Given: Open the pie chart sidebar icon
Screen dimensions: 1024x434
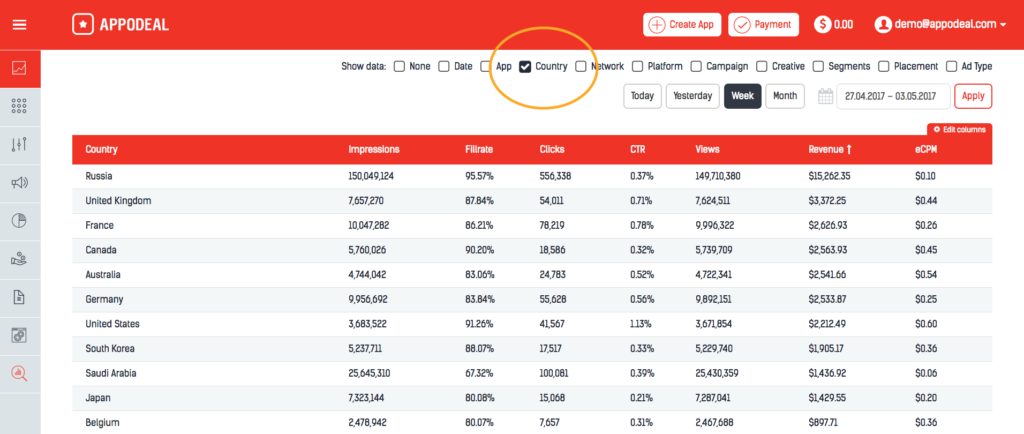Looking at the screenshot, I should 19,220.
